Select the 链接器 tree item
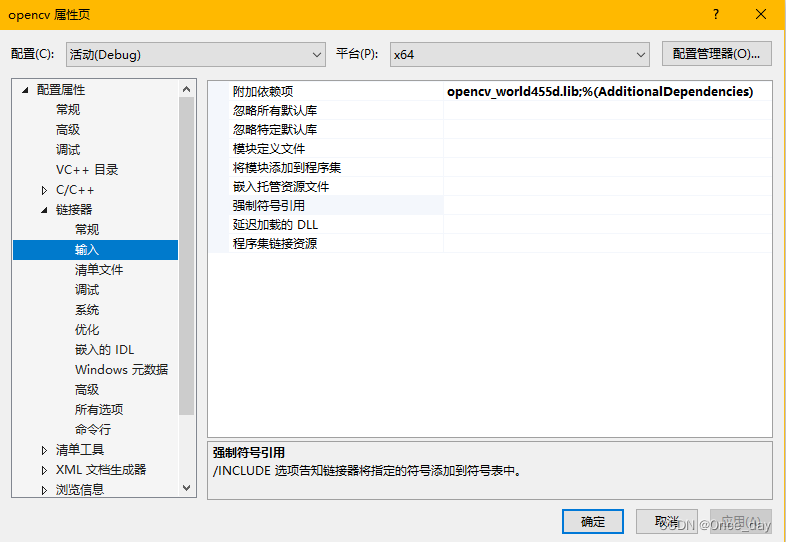The image size is (786, 542). click(74, 210)
